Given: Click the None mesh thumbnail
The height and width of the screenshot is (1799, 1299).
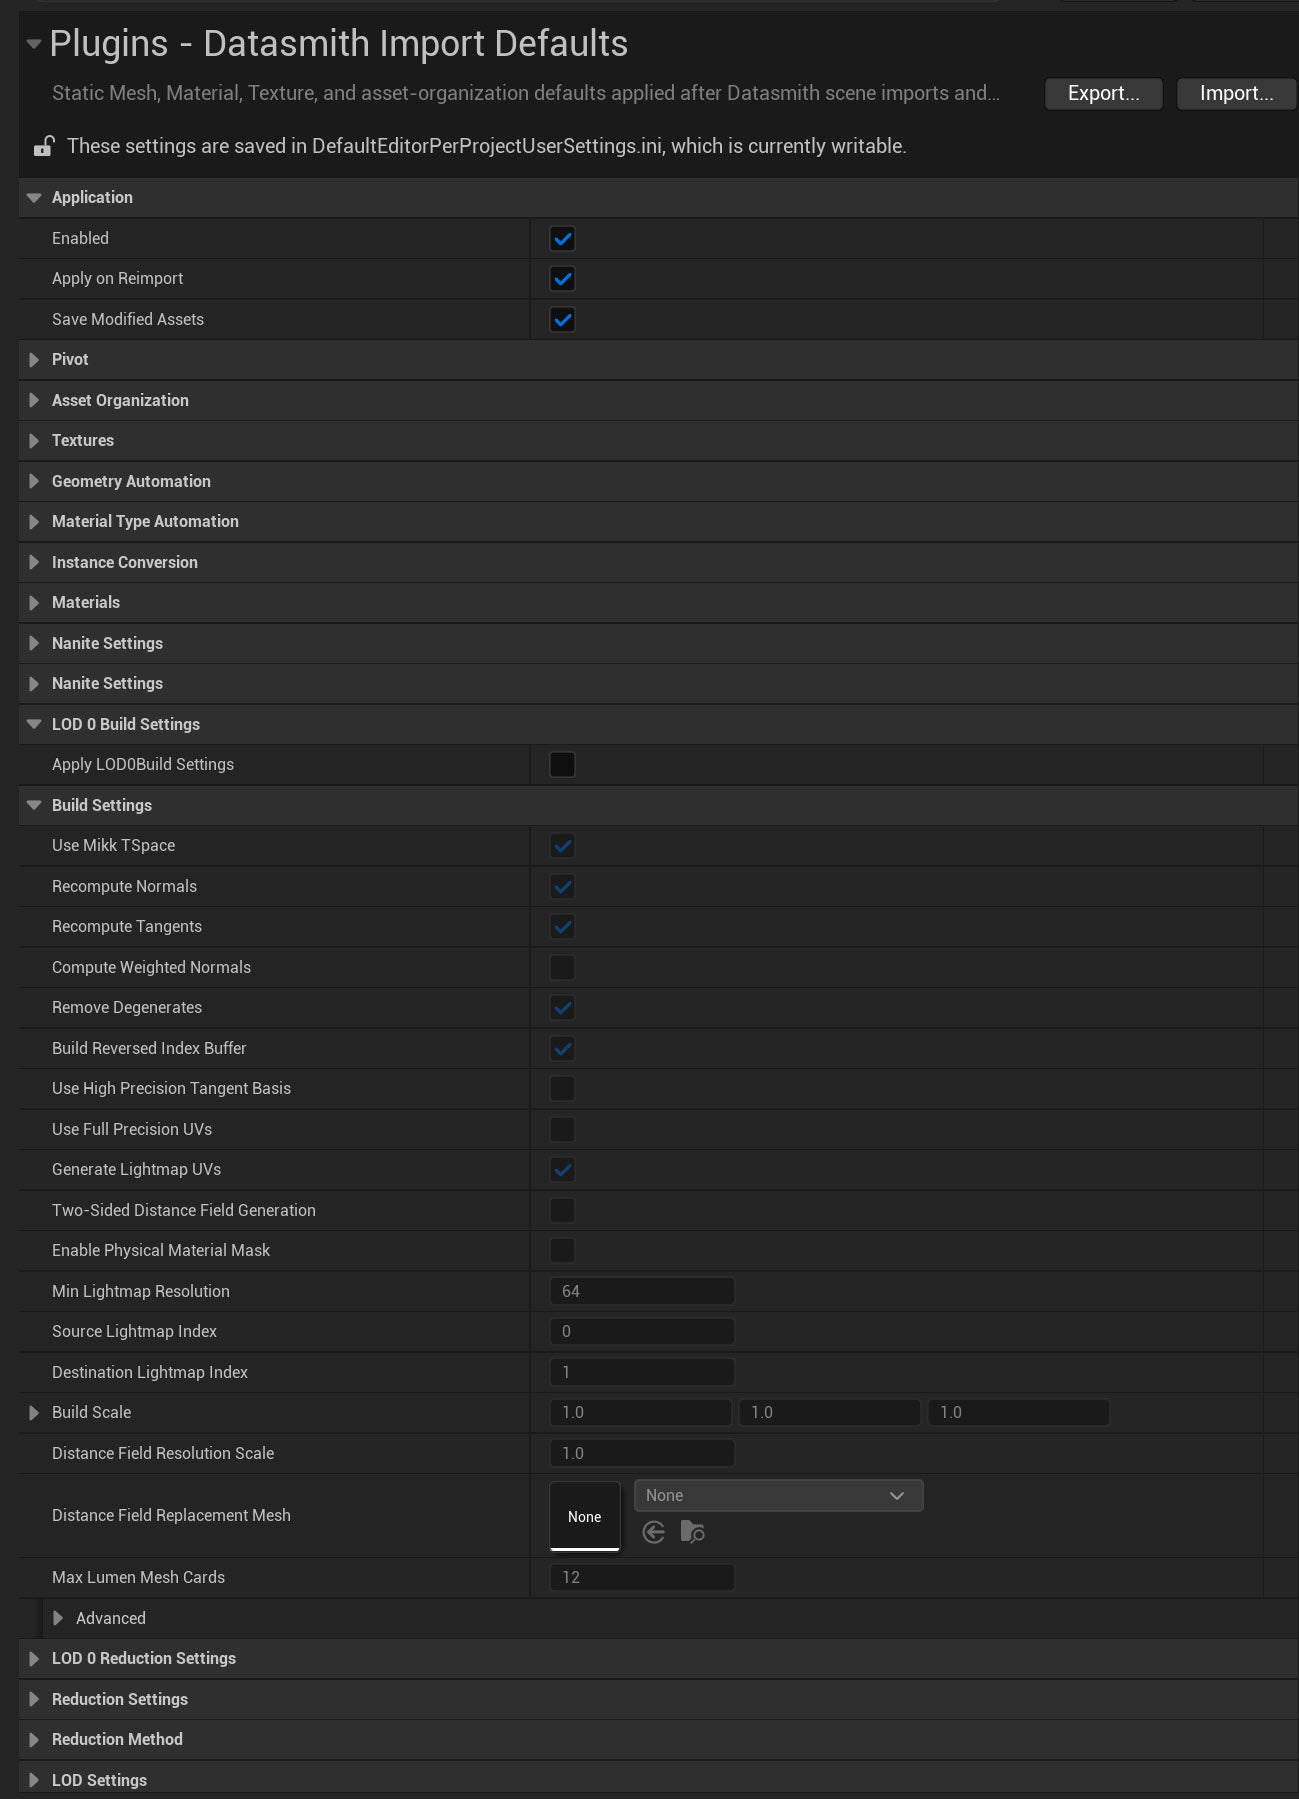Looking at the screenshot, I should (585, 1516).
